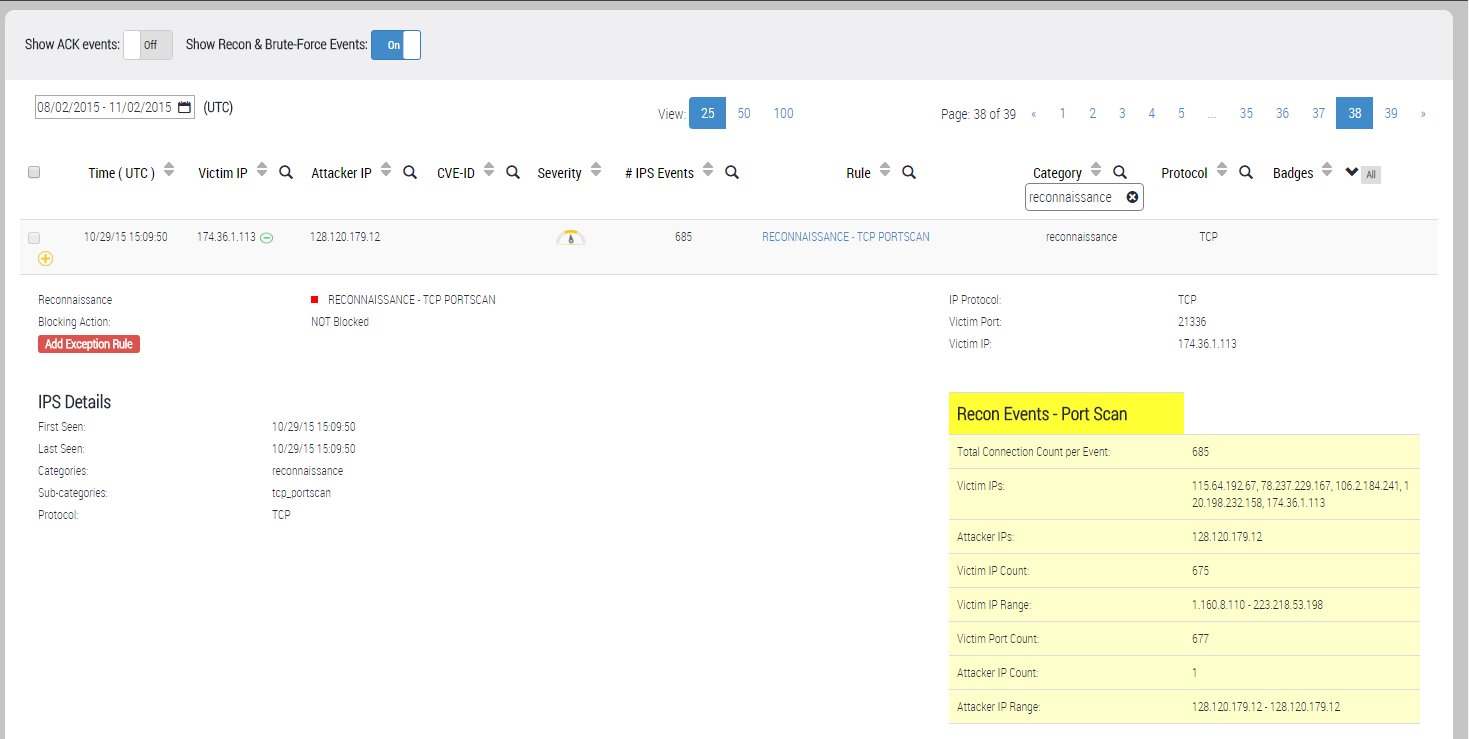Set view to 25 rows
1469x739 pixels.
click(707, 113)
